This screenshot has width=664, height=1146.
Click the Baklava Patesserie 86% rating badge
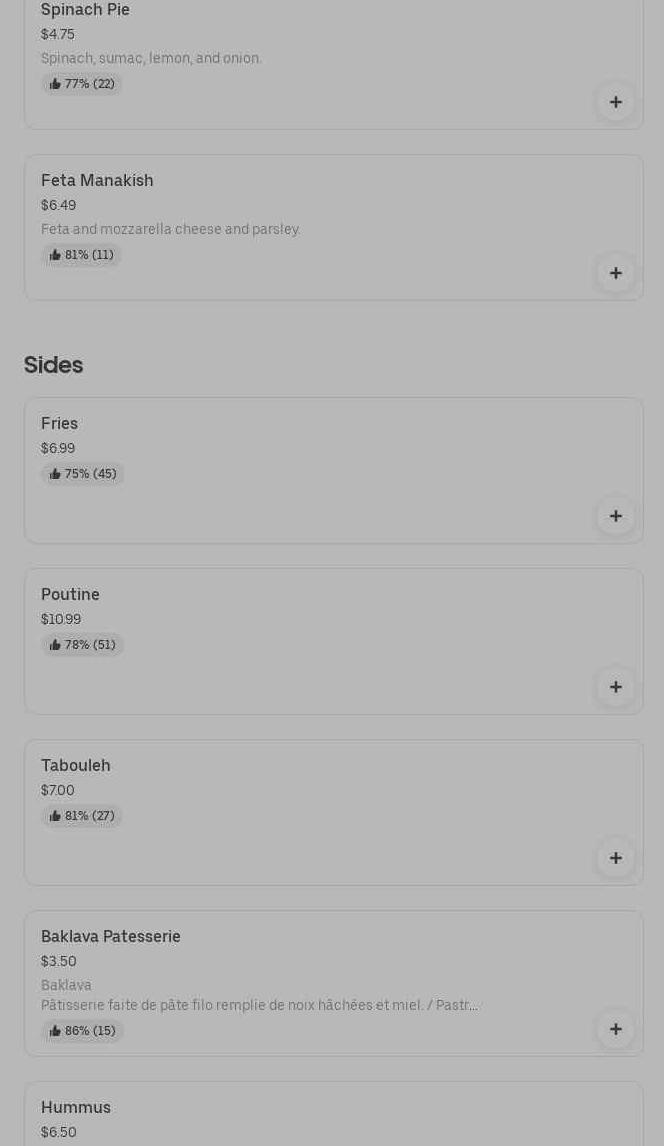[x=82, y=1031]
